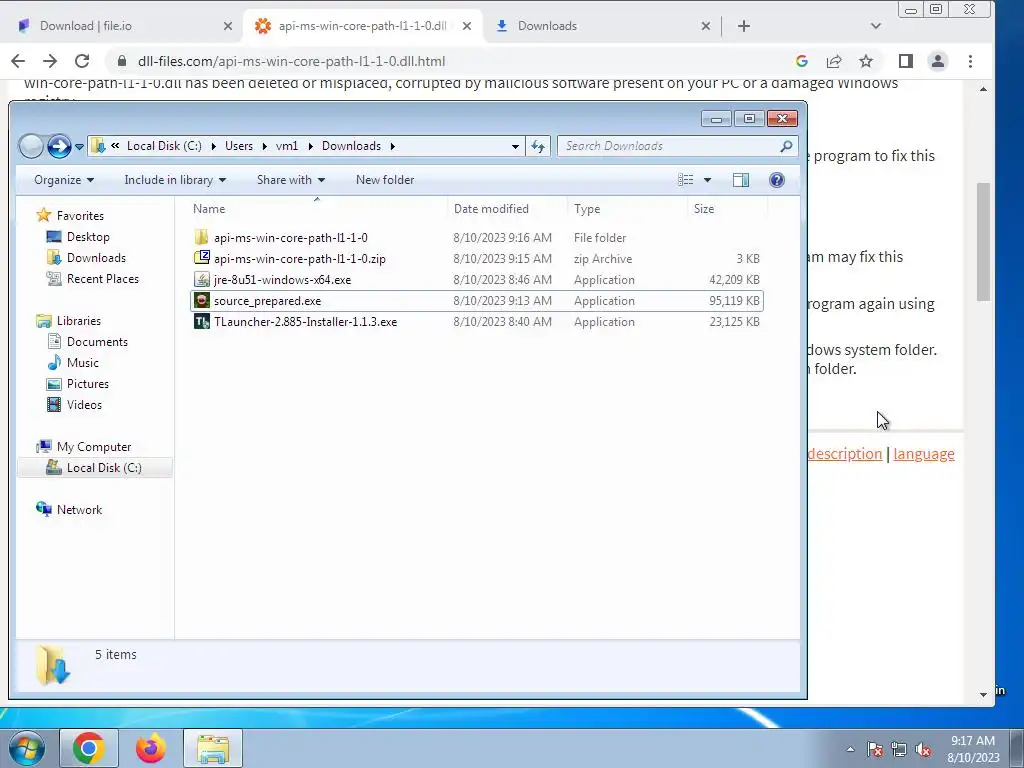1024x768 pixels.
Task: Open the recent locations dropdown arrow
Action: click(x=79, y=146)
